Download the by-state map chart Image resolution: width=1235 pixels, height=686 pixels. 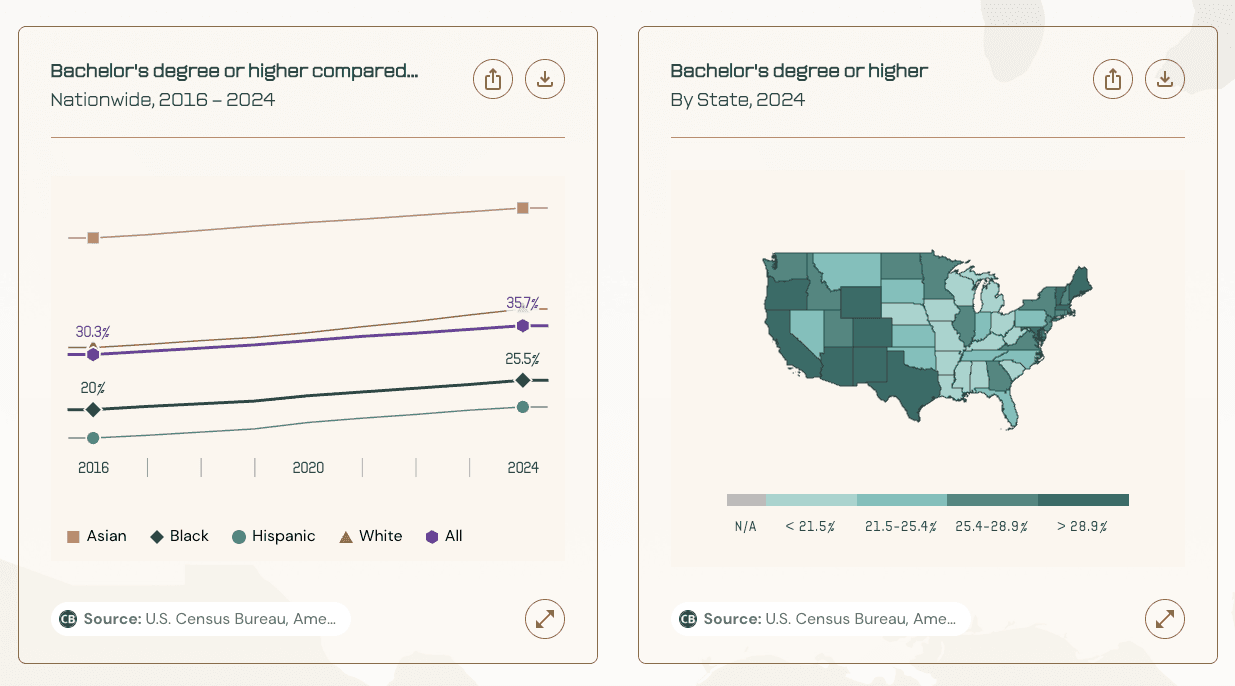[1165, 78]
